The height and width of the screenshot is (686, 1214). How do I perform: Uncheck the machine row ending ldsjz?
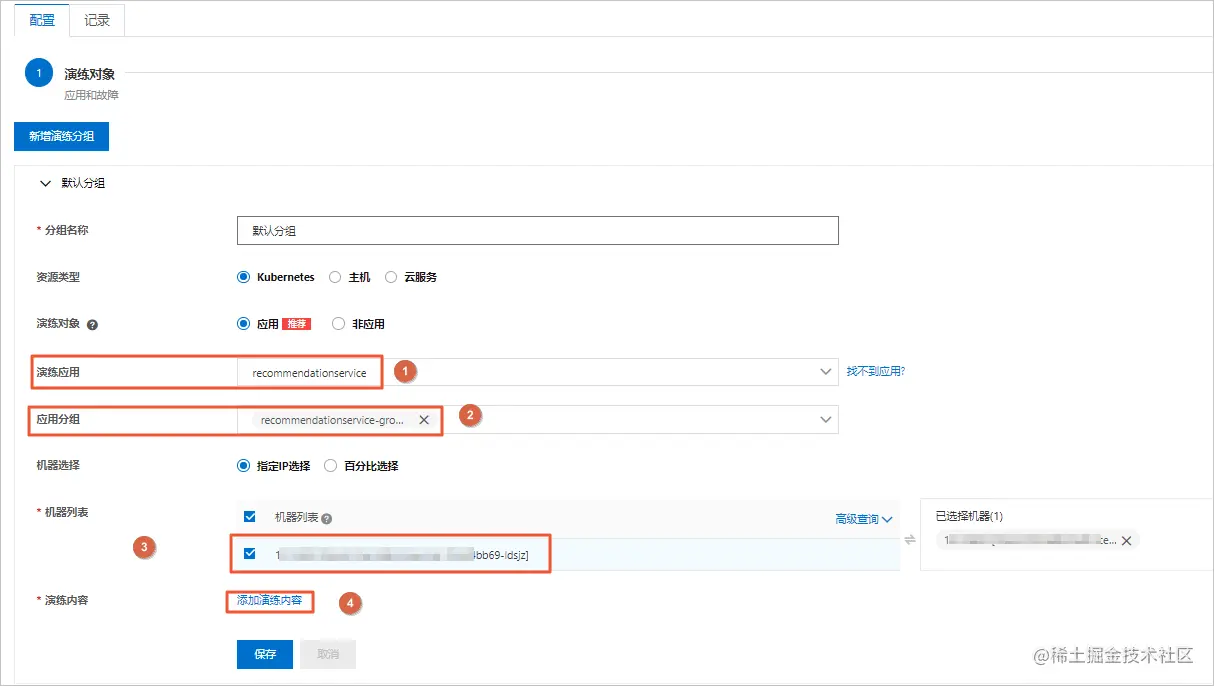pos(250,554)
